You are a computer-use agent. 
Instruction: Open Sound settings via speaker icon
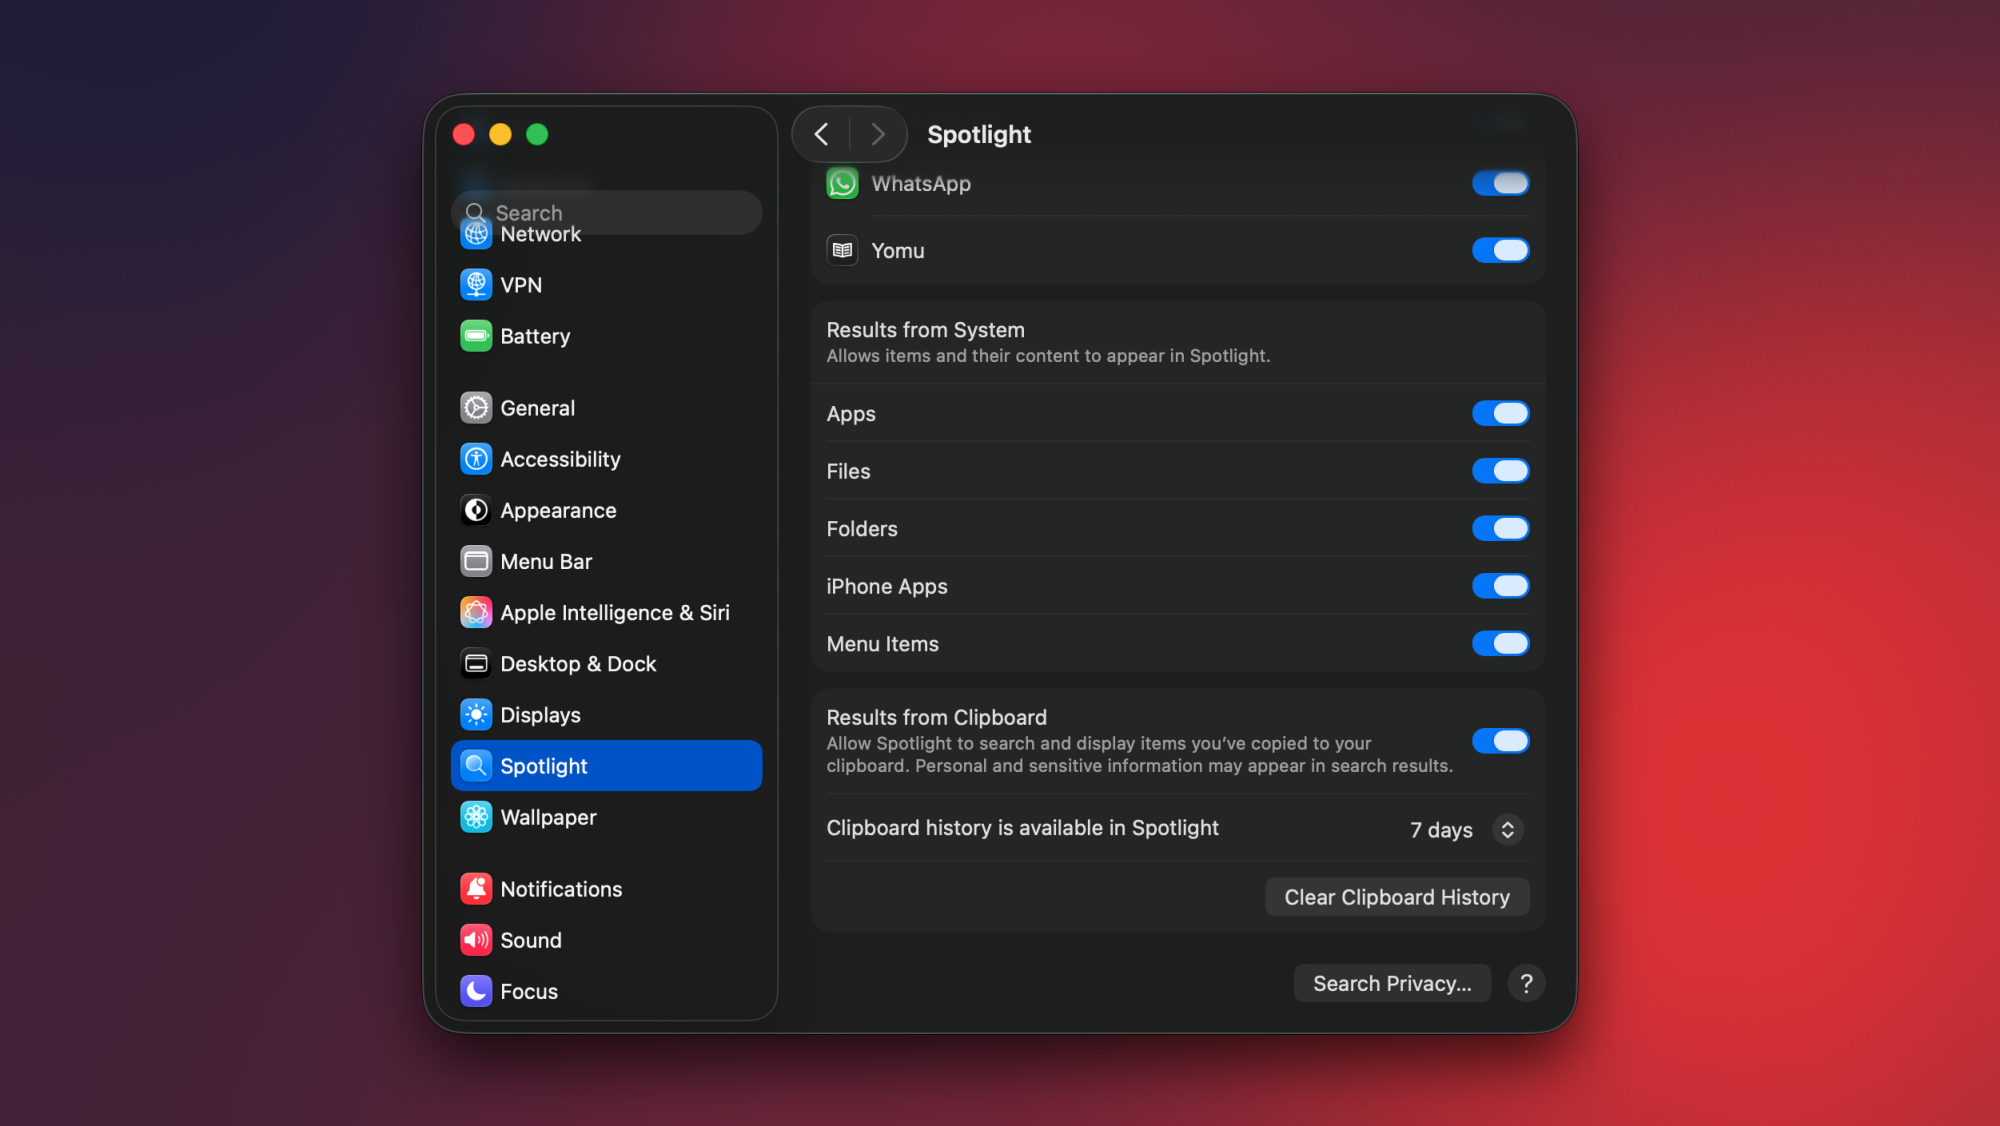tap(475, 940)
